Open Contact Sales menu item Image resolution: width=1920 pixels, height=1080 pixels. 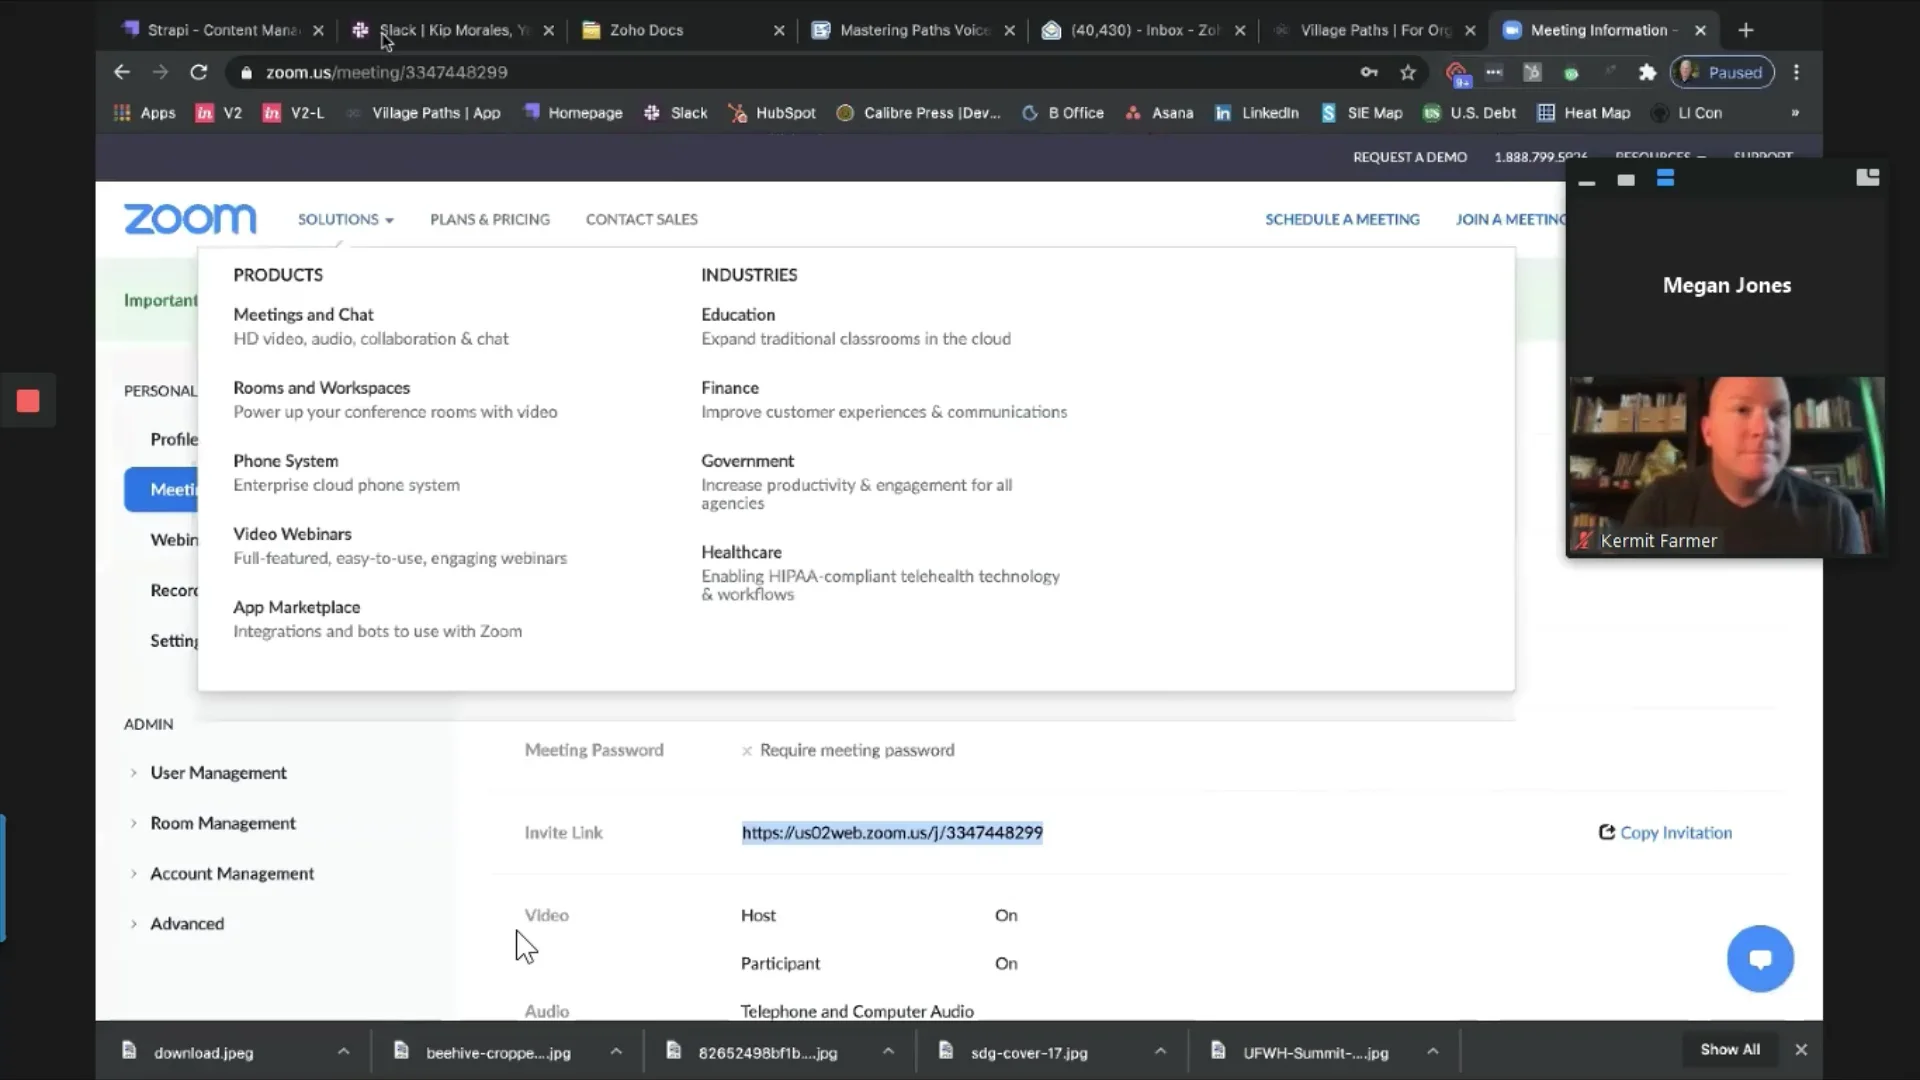642,219
